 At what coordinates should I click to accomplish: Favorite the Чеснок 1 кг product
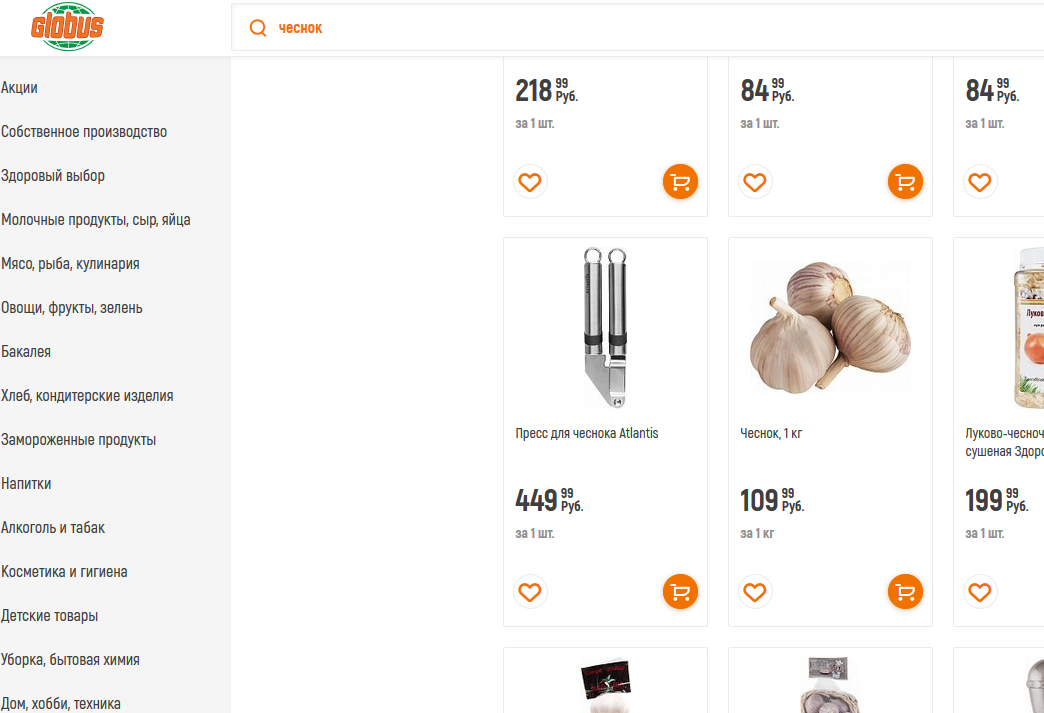point(755,591)
